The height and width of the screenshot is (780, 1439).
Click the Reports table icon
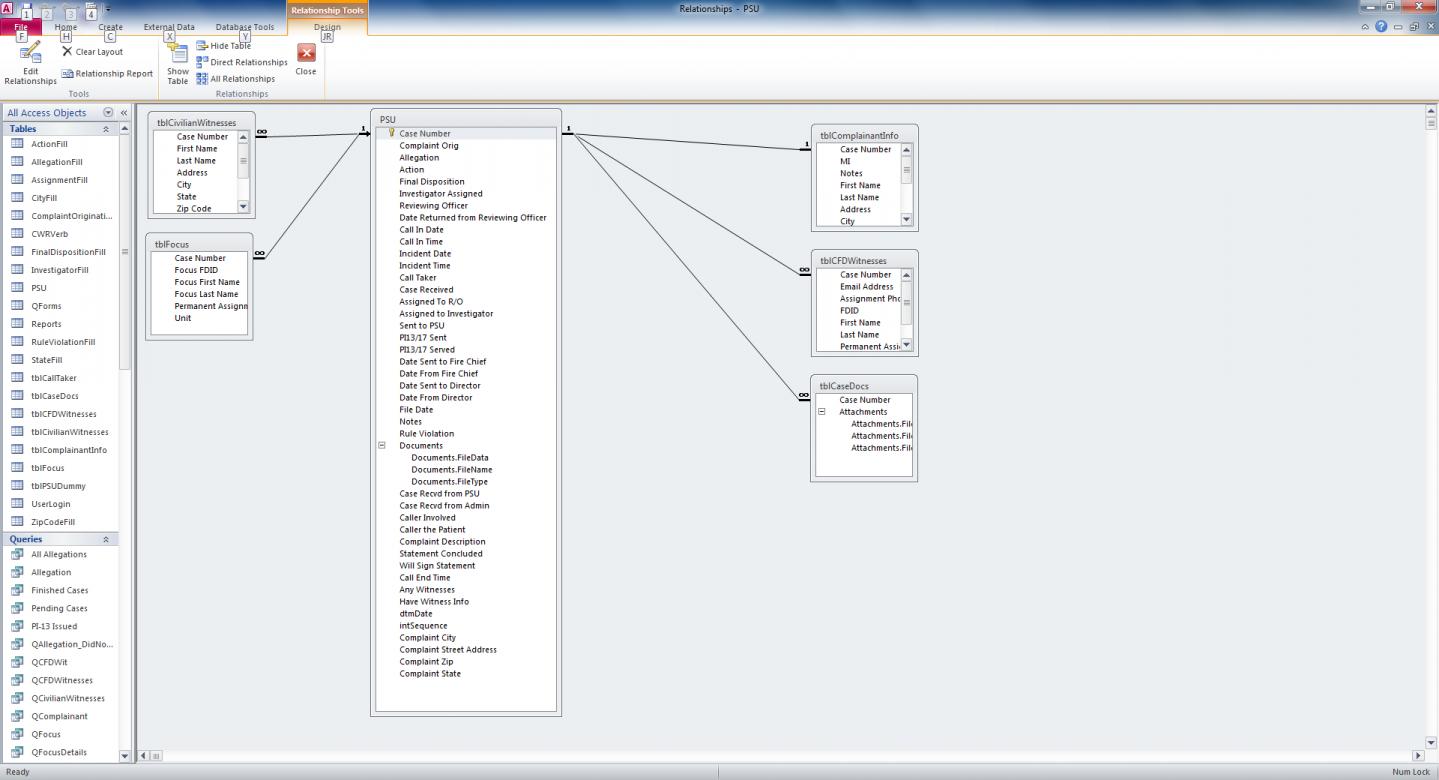pos(17,324)
